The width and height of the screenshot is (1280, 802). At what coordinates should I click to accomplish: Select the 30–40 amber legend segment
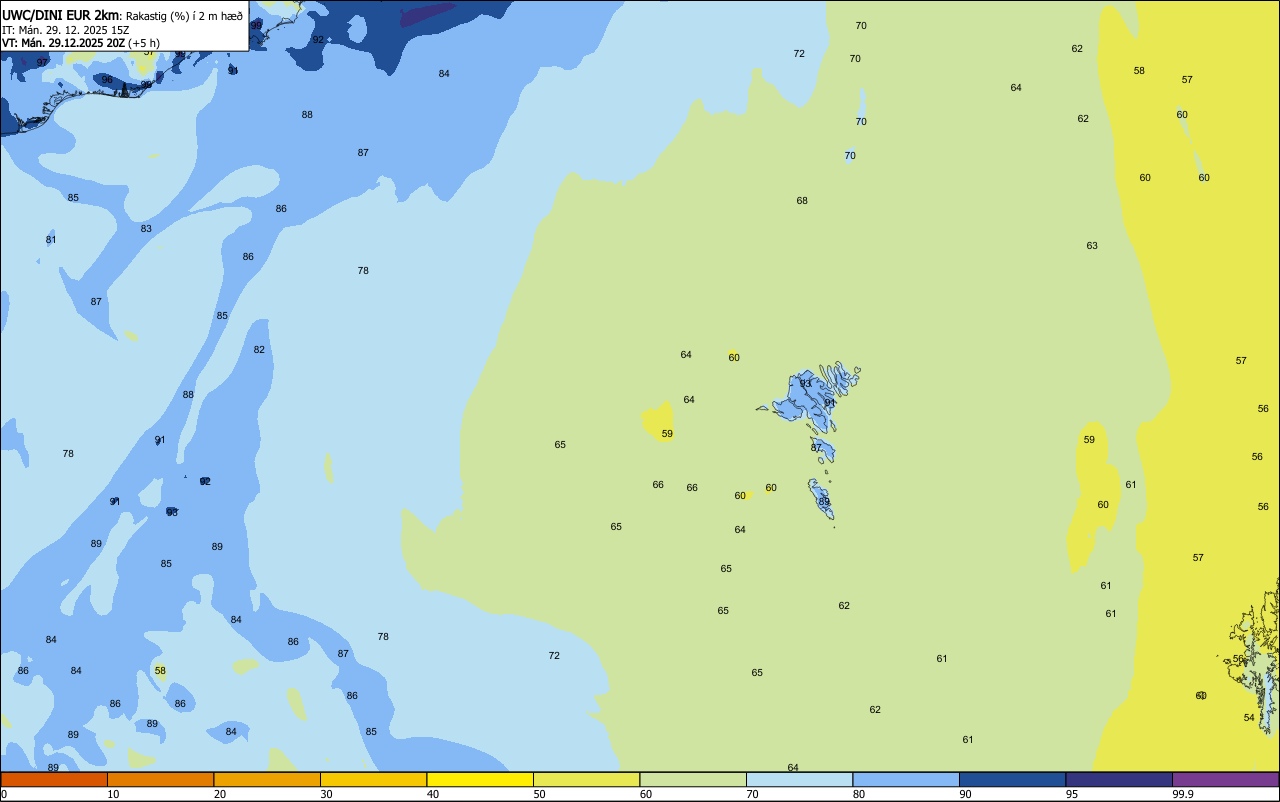[373, 779]
